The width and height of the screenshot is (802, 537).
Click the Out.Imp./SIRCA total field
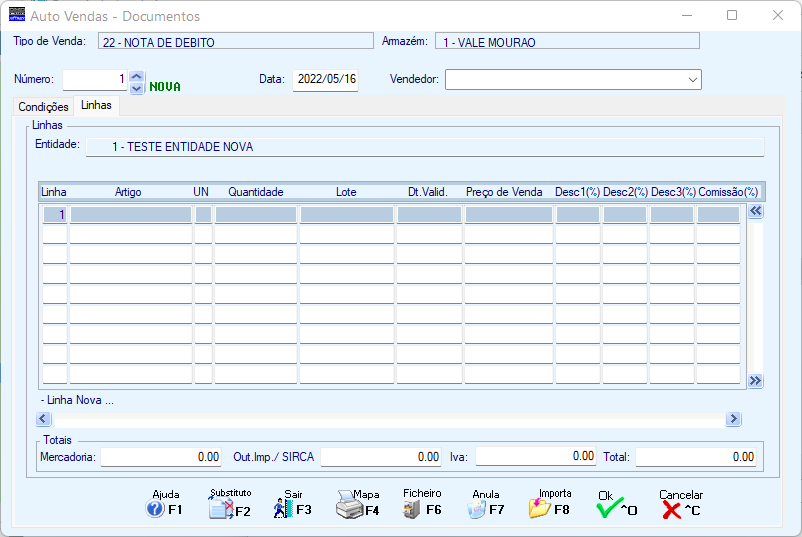pyautogui.click(x=381, y=457)
